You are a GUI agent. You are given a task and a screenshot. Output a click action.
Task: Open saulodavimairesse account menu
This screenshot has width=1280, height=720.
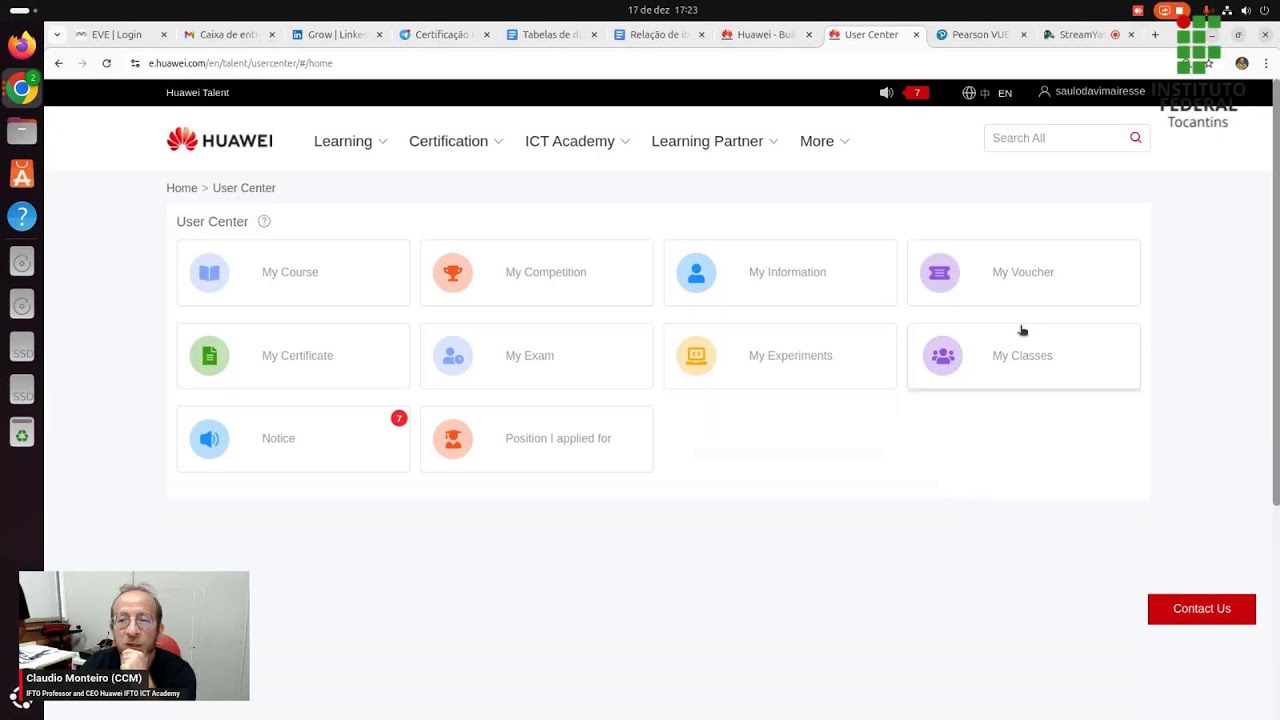1092,92
